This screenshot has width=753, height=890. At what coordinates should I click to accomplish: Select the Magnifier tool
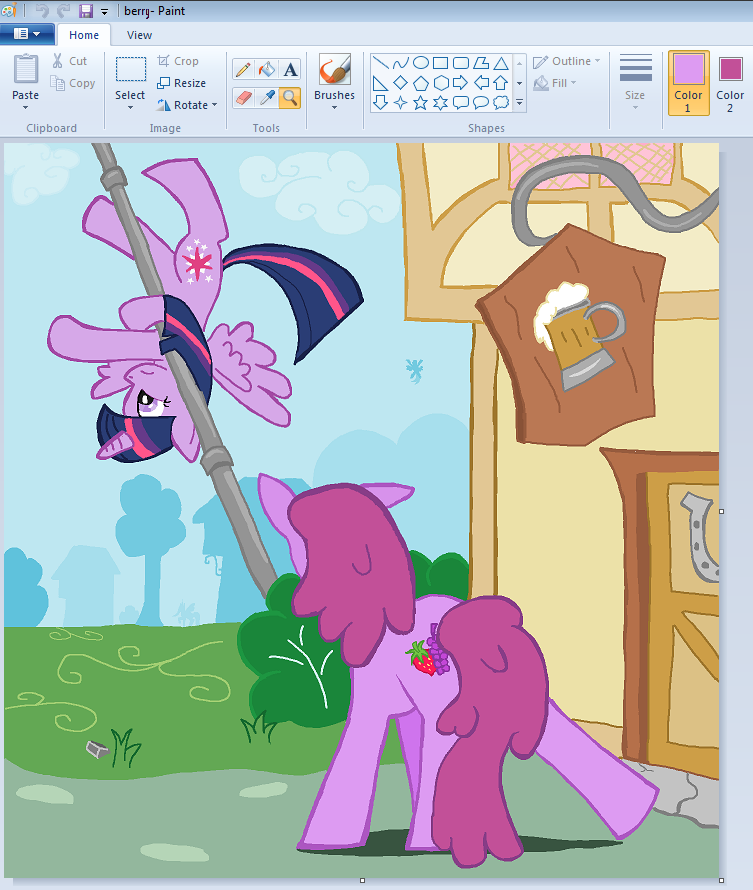click(290, 98)
